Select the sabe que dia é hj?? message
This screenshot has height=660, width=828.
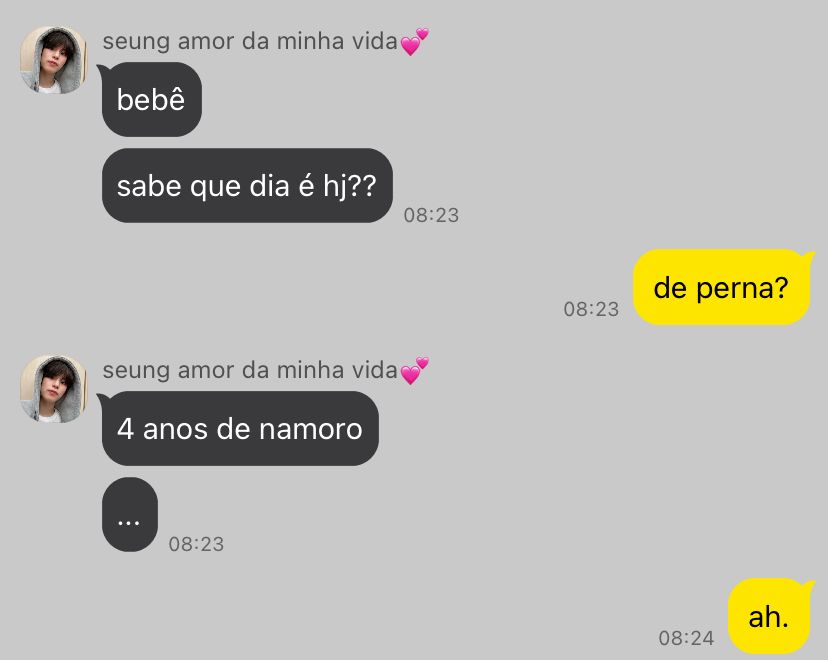pyautogui.click(x=247, y=186)
